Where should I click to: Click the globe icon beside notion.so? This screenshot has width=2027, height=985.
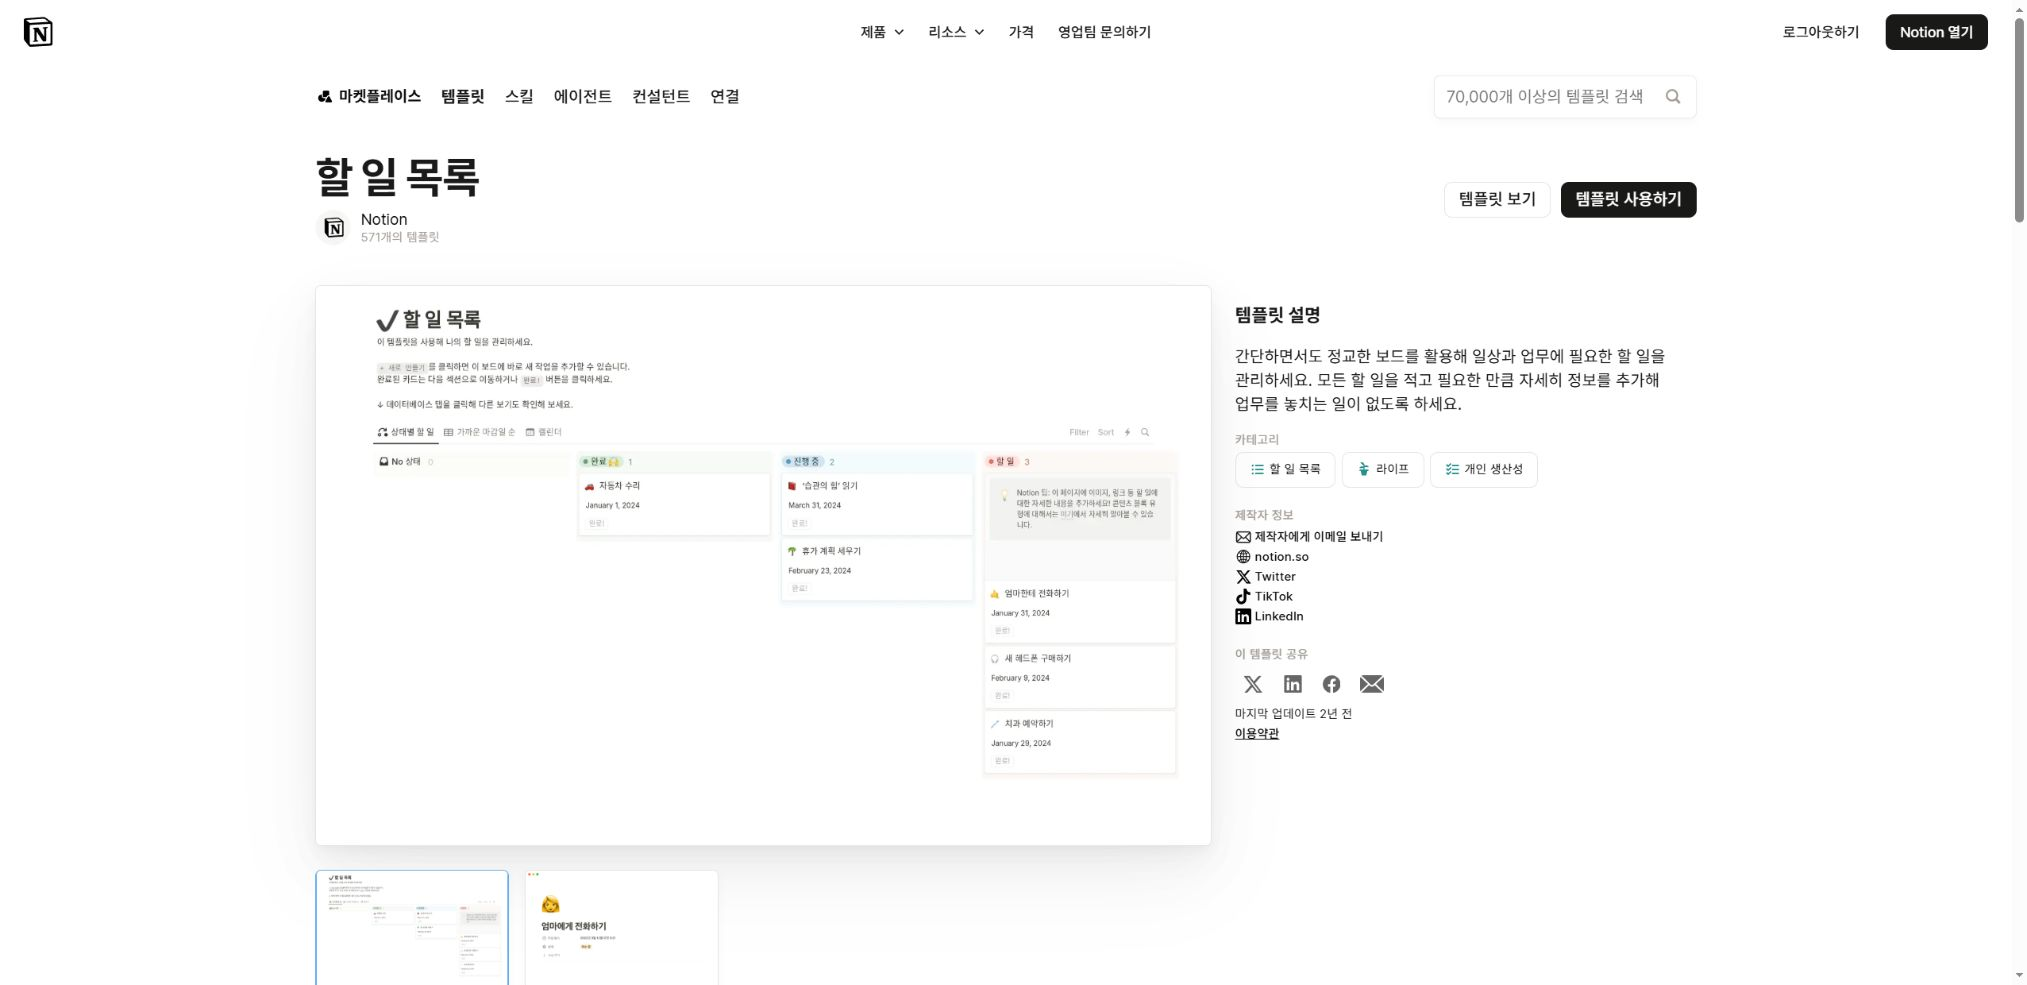tap(1243, 557)
